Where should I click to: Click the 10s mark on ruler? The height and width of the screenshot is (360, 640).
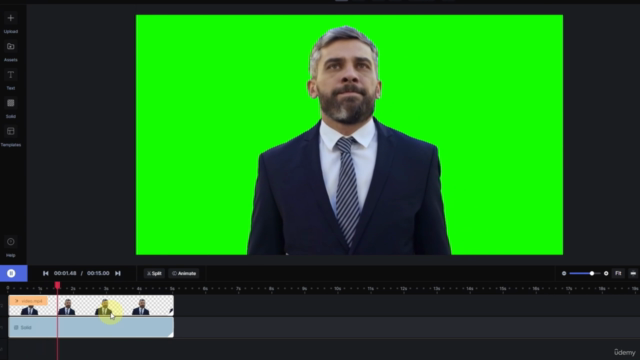coord(338,289)
